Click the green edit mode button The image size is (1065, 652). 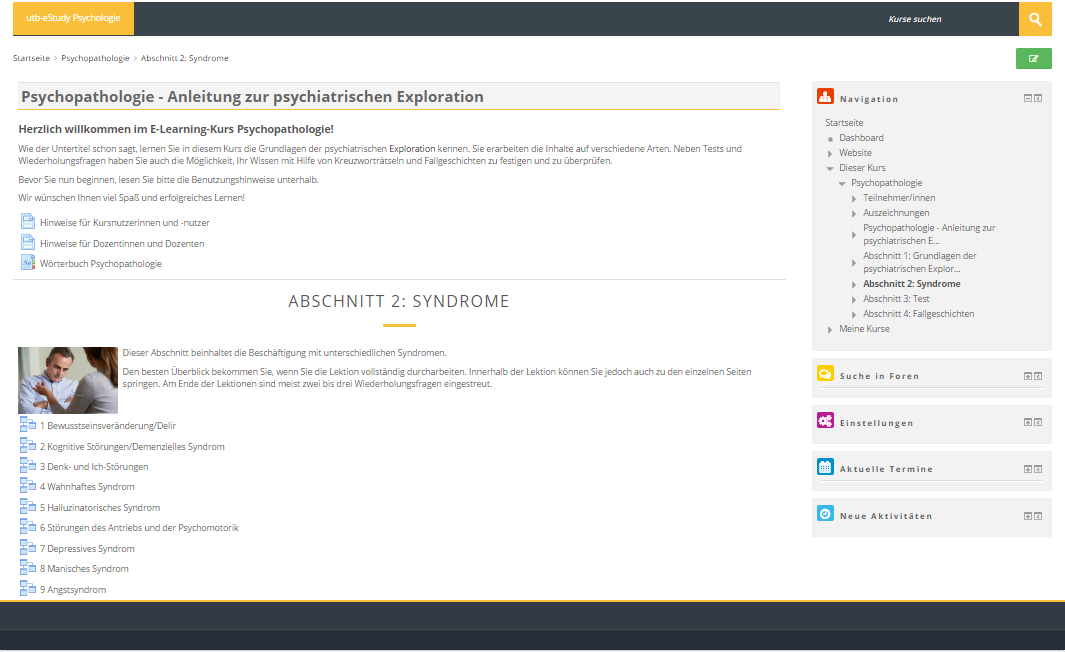(x=1034, y=58)
